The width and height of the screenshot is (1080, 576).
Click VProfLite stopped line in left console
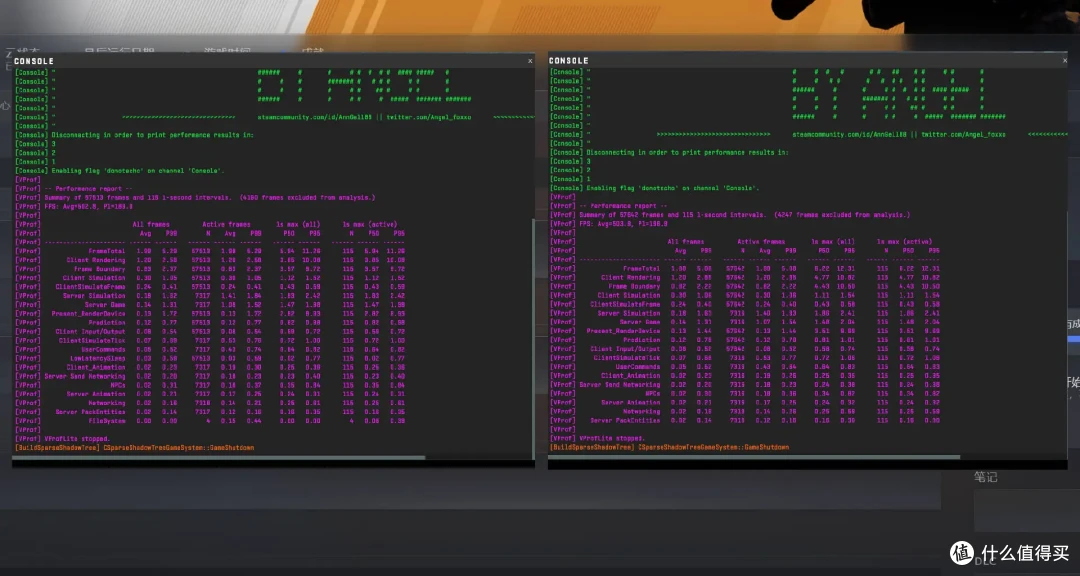click(62, 439)
